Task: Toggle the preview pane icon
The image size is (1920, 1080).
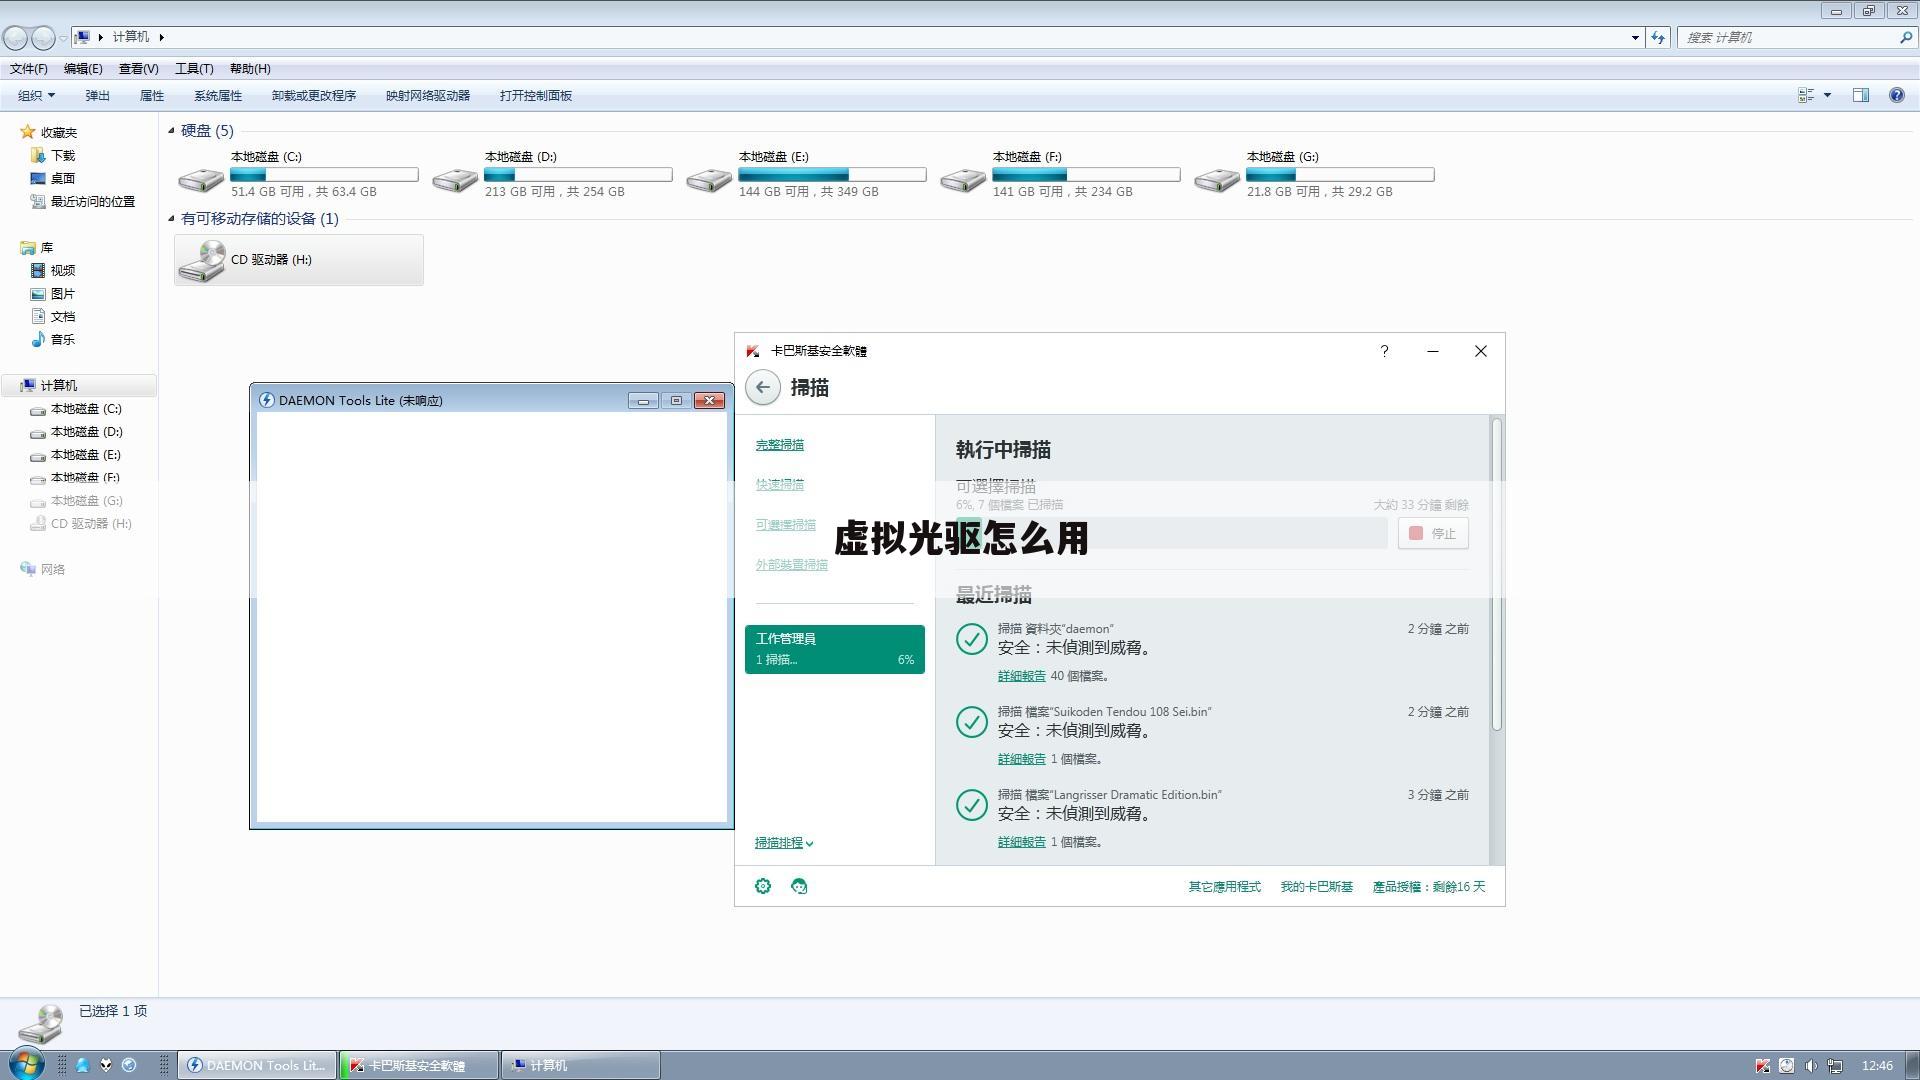Action: tap(1861, 95)
